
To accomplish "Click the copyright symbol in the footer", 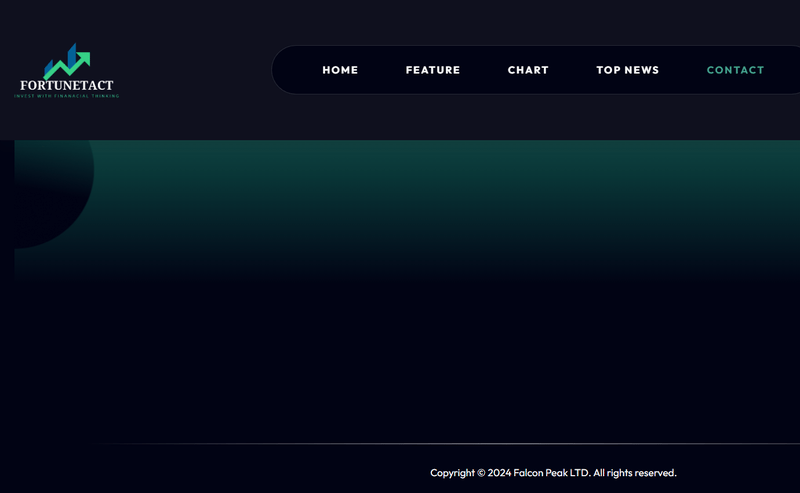I will click(481, 473).
